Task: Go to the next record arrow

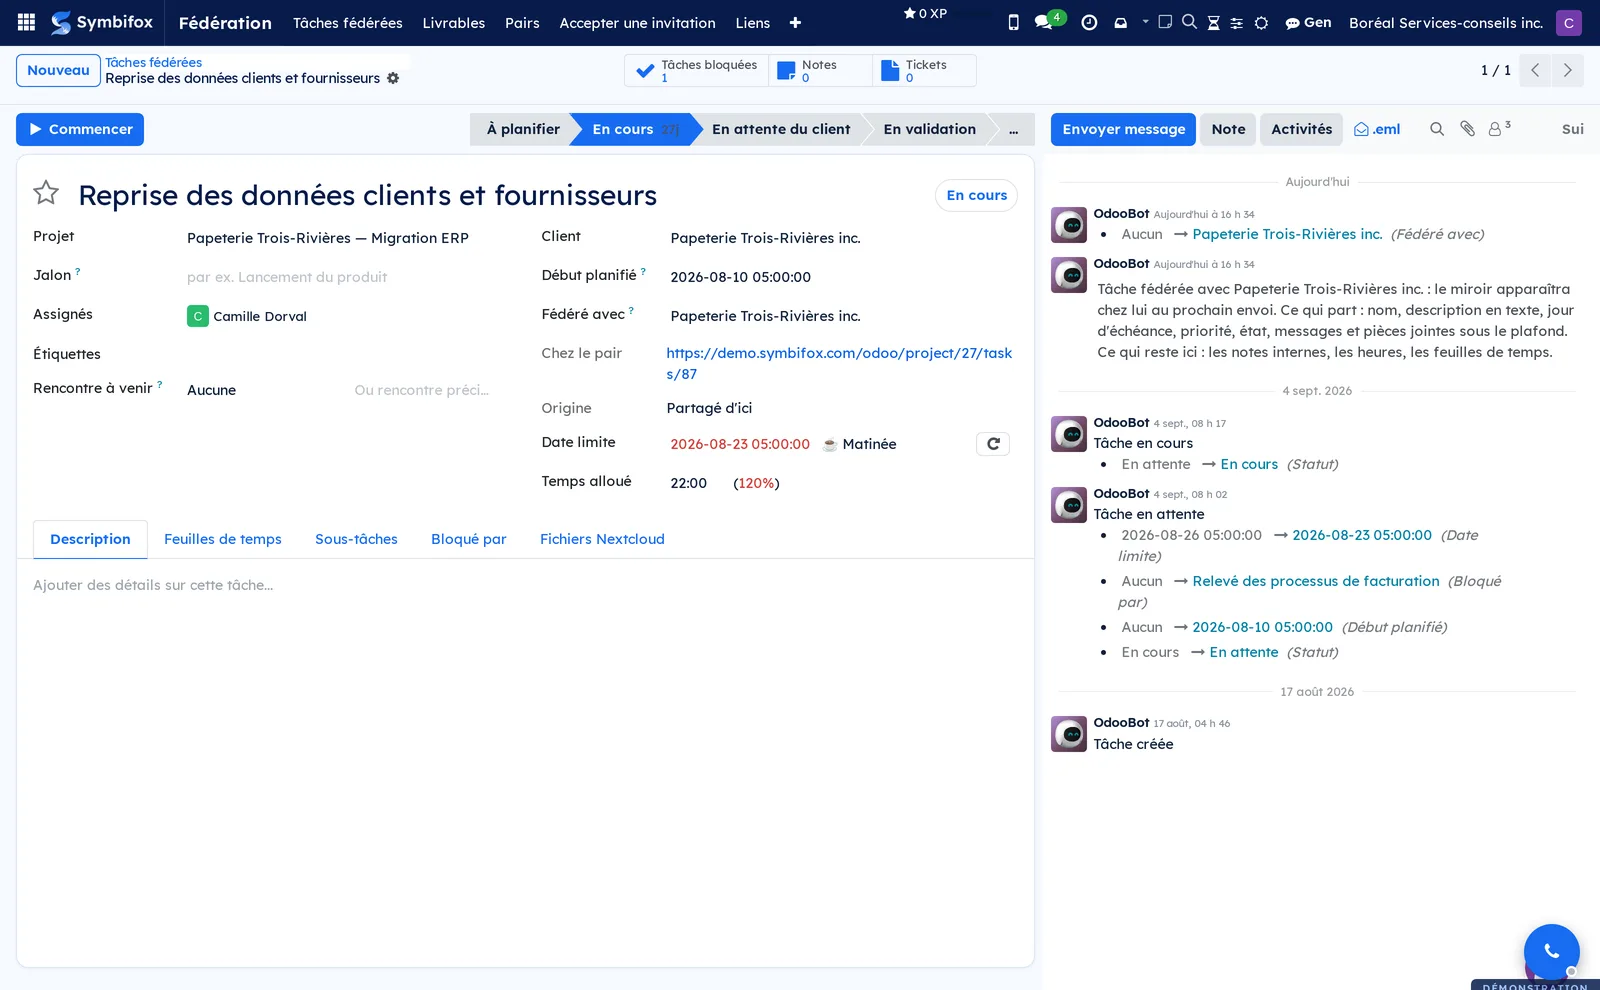Action: pos(1567,70)
